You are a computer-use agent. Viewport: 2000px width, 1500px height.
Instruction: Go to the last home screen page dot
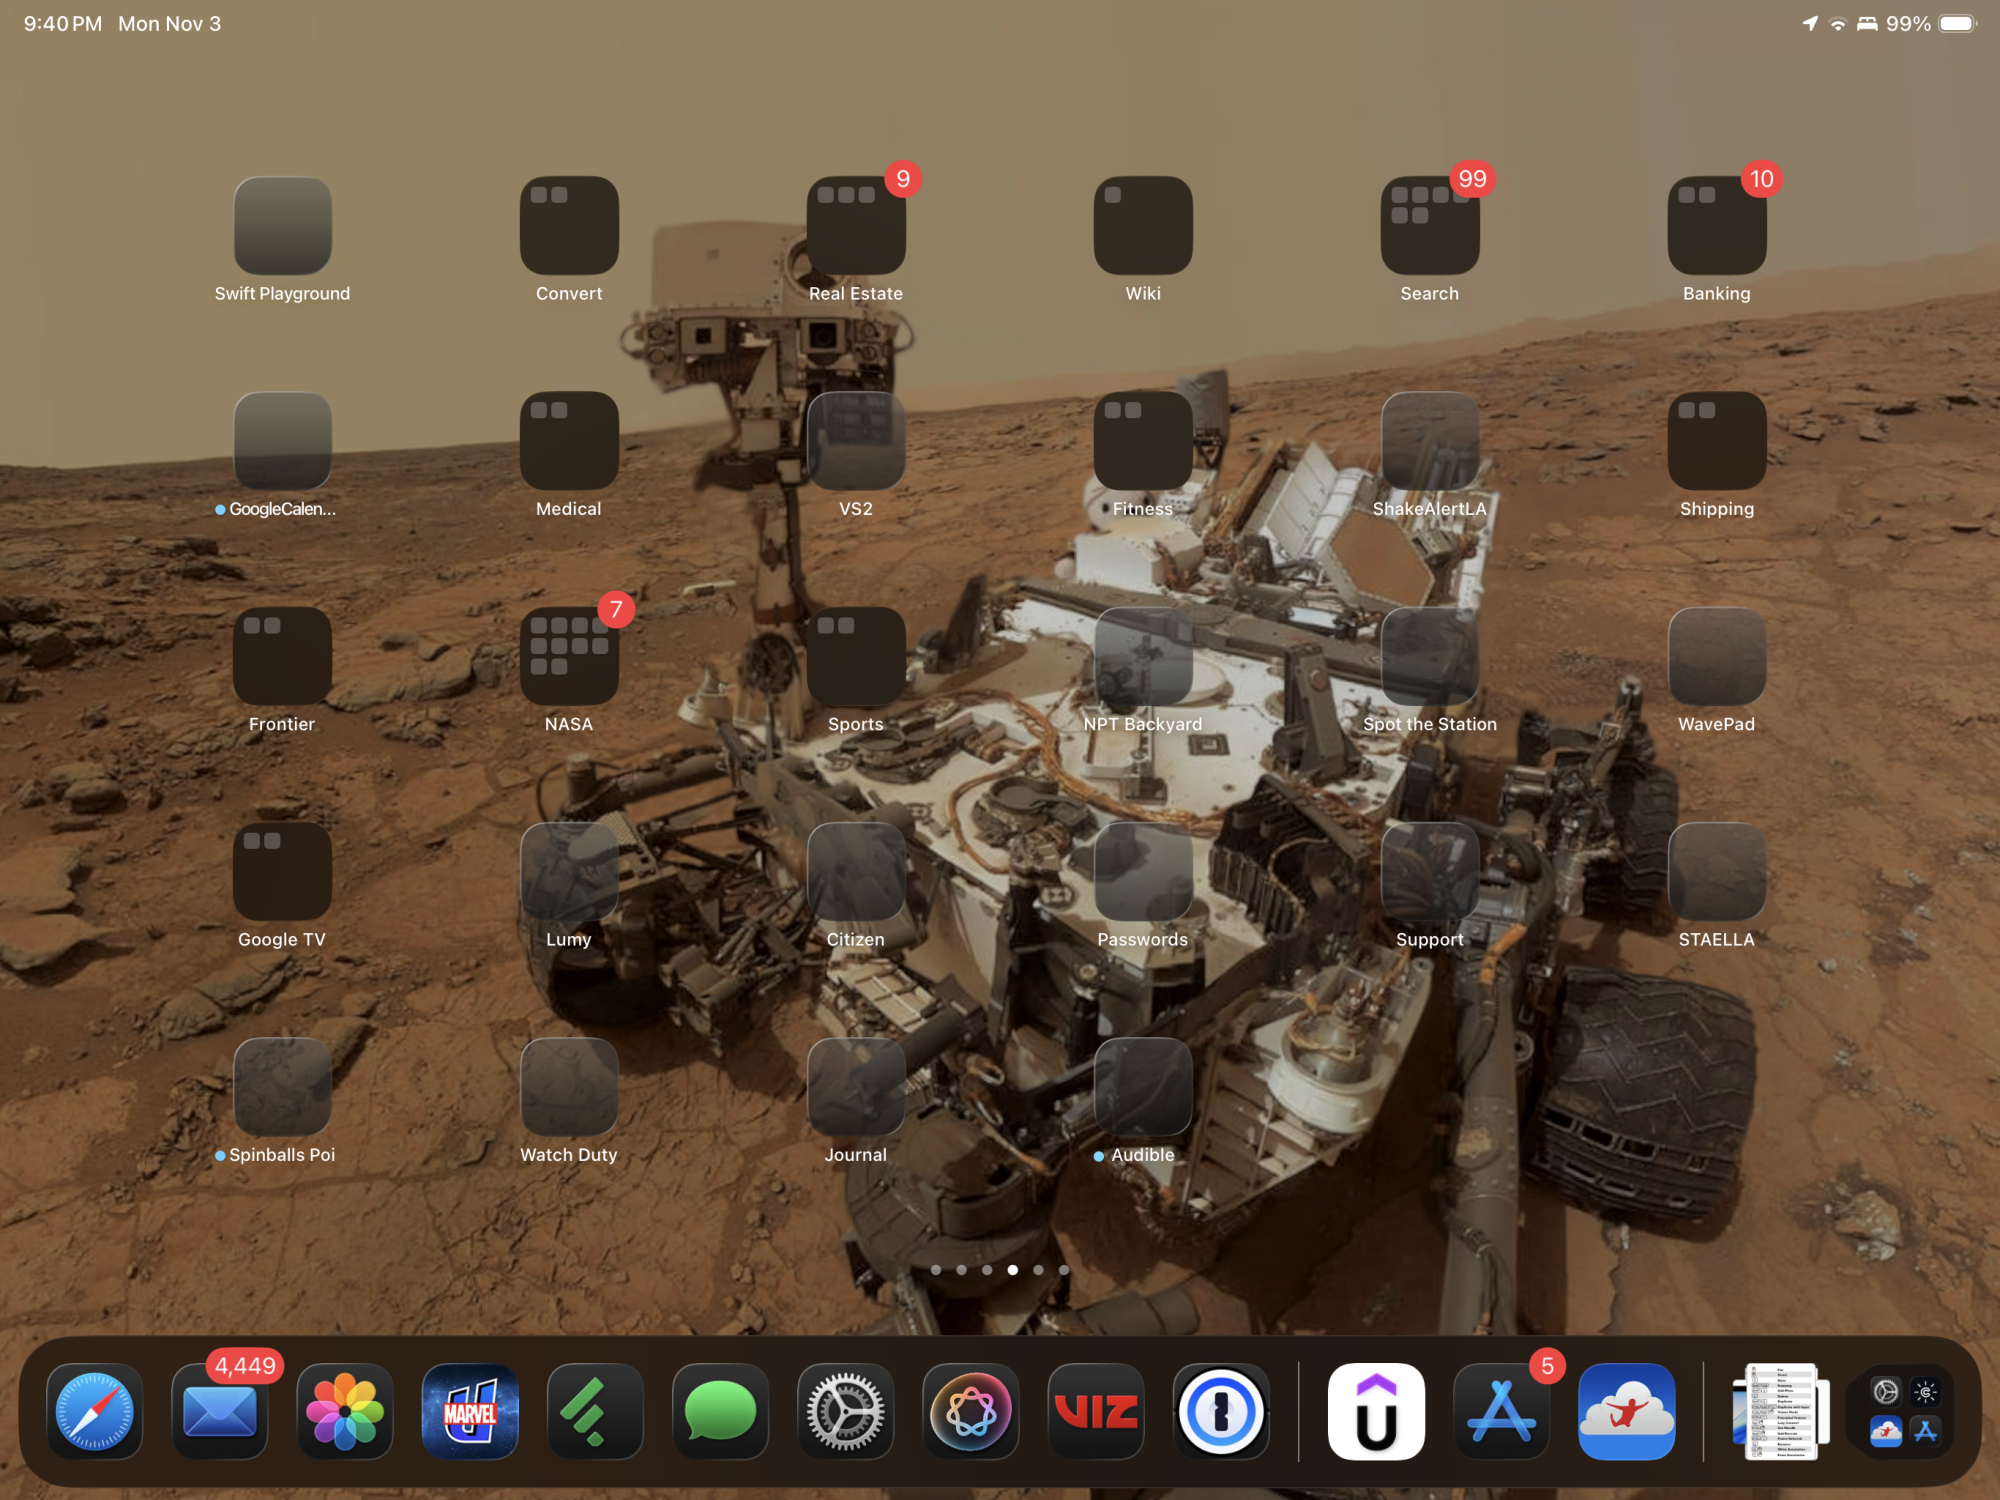pos(1064,1270)
